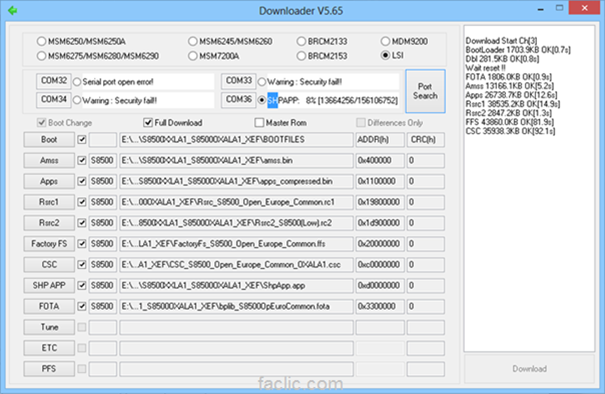This screenshot has height=394, width=605.
Task: Click the Apps file browse button
Action: point(49,181)
